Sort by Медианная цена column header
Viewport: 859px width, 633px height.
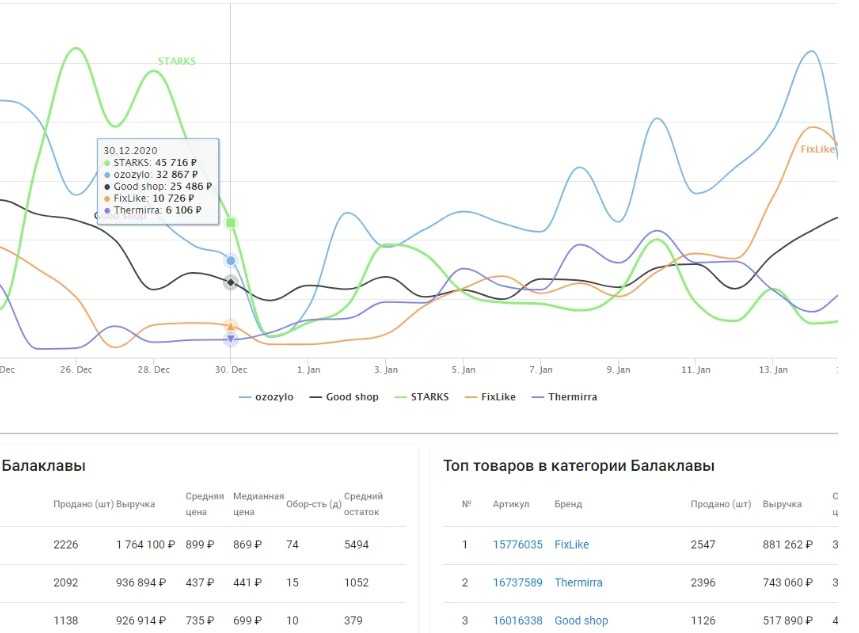coord(258,504)
